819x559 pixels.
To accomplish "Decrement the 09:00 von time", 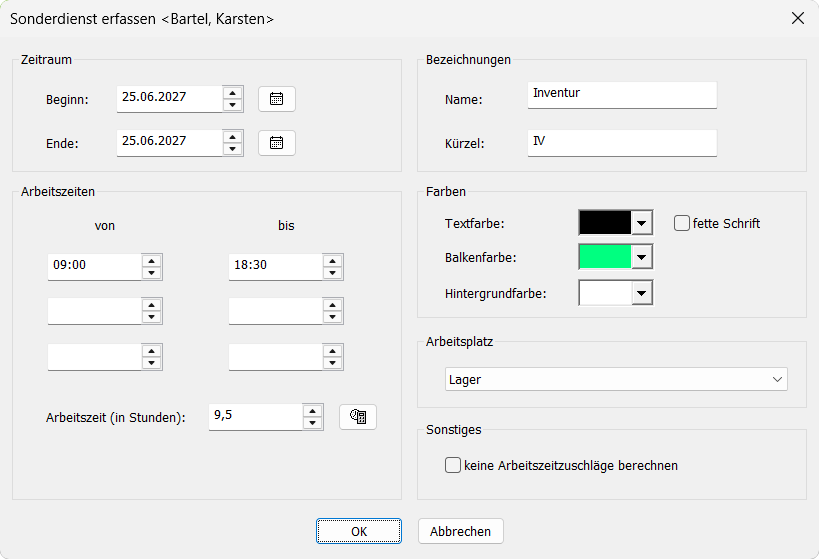I will pyautogui.click(x=151, y=273).
